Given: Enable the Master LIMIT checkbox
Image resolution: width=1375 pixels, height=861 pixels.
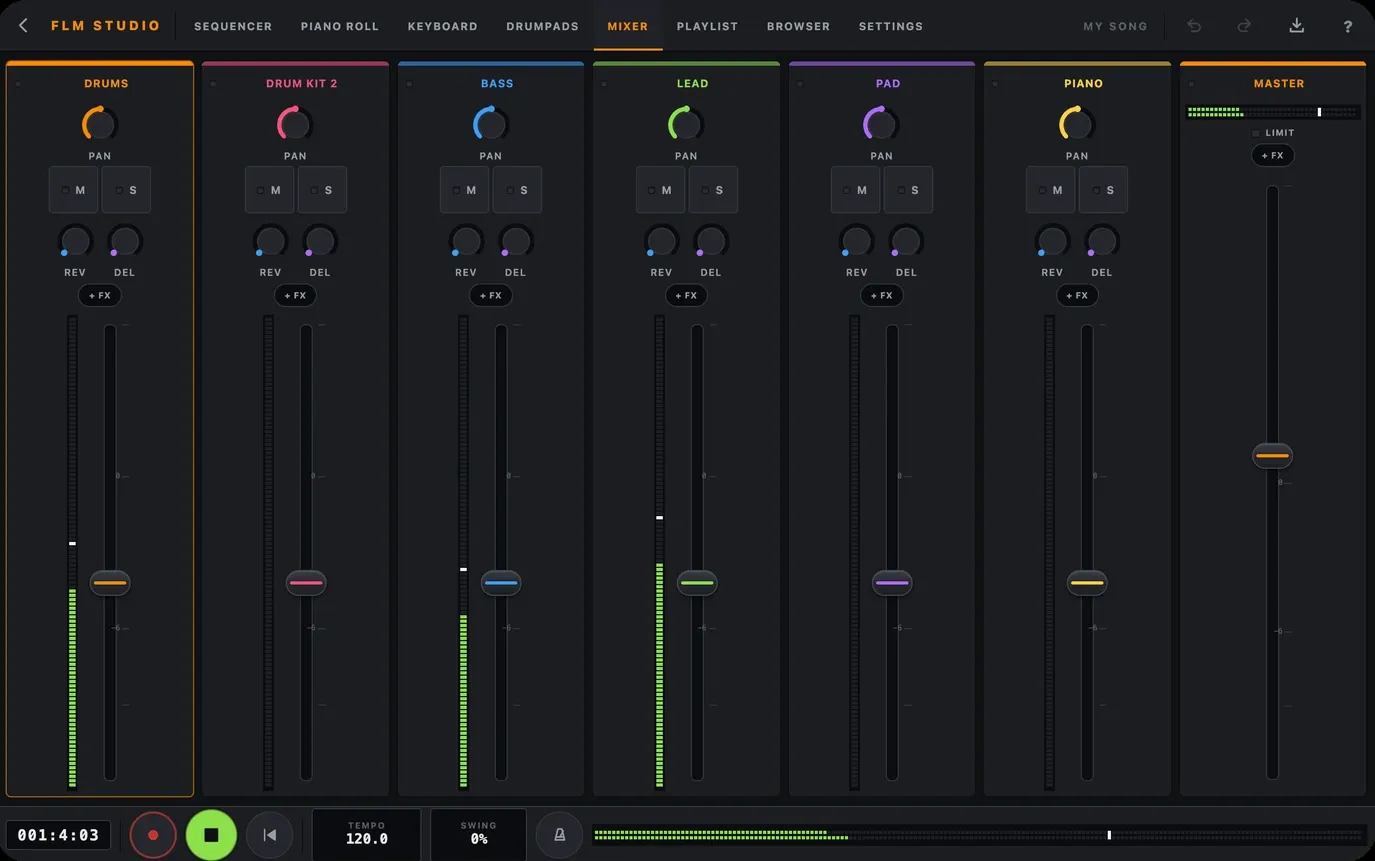Looking at the screenshot, I should click(x=1257, y=133).
